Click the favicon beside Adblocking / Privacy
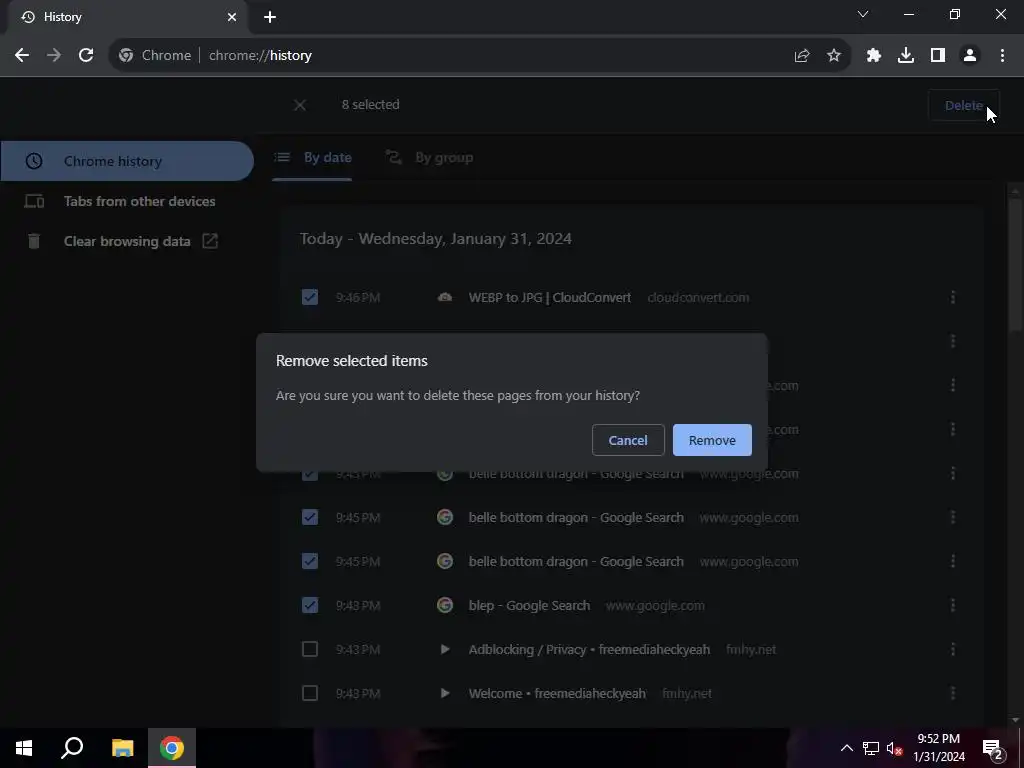The height and width of the screenshot is (768, 1024). 445,649
